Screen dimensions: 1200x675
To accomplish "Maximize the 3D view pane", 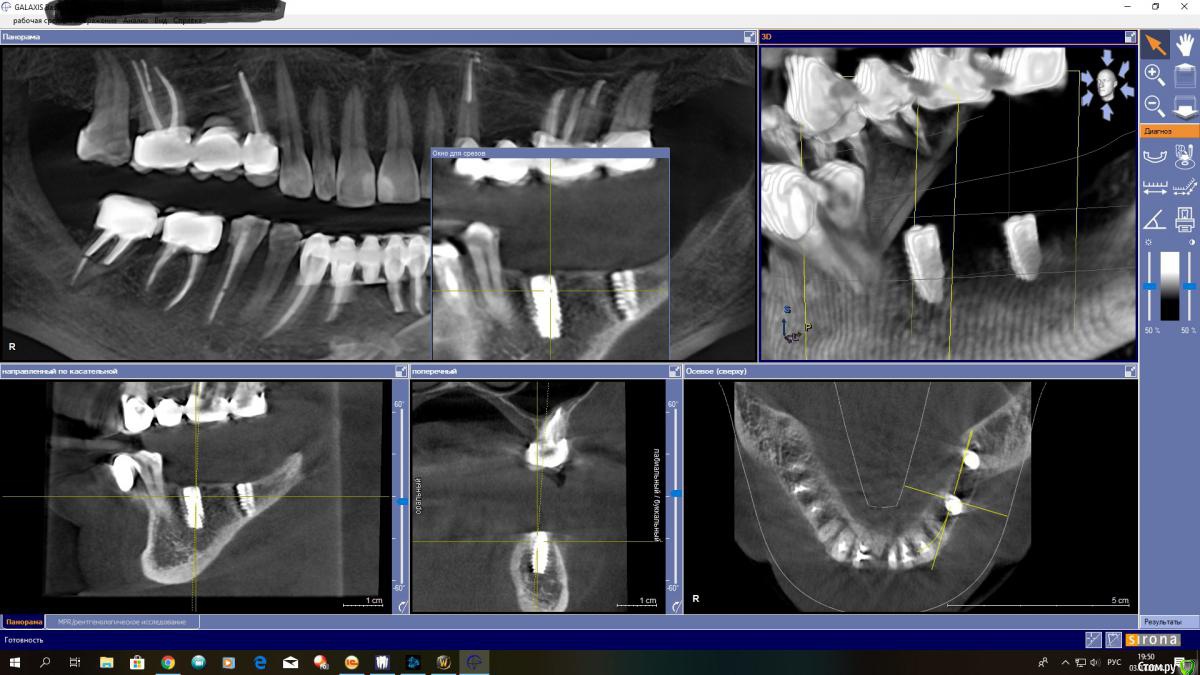I will [1130, 37].
